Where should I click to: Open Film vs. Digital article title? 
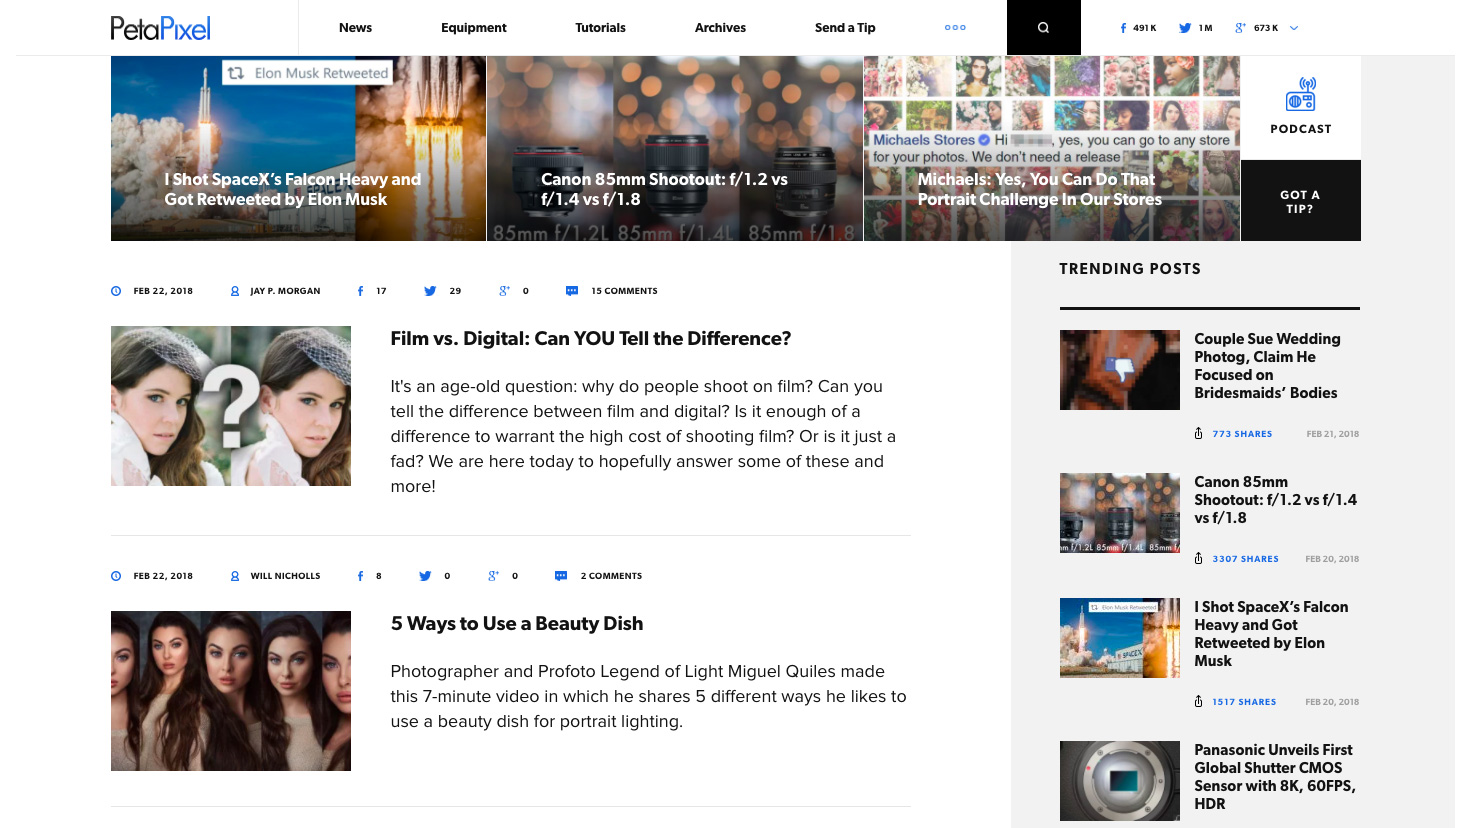tap(590, 338)
